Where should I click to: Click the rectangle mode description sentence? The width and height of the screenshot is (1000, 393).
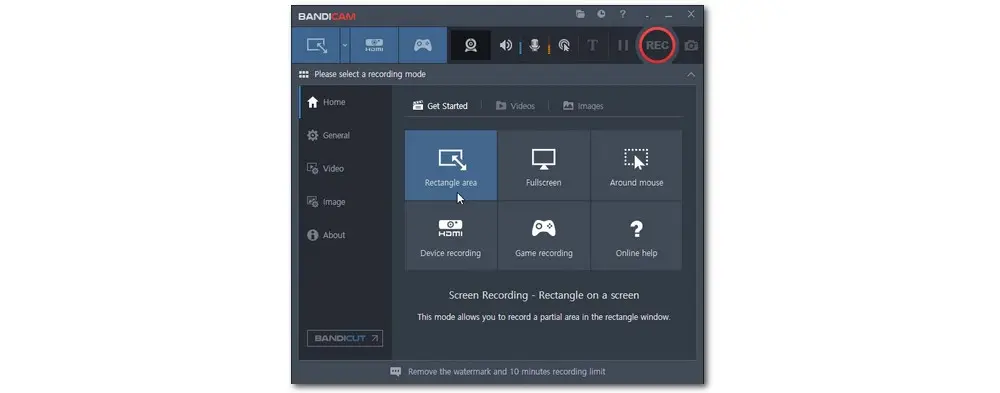pos(544,317)
